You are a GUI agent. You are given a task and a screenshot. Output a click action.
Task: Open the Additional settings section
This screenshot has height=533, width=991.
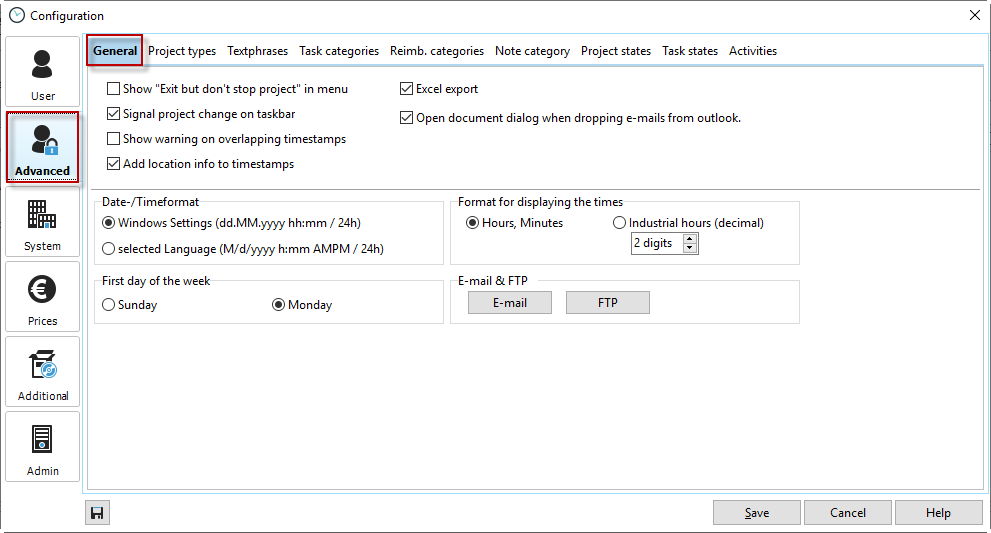click(42, 372)
